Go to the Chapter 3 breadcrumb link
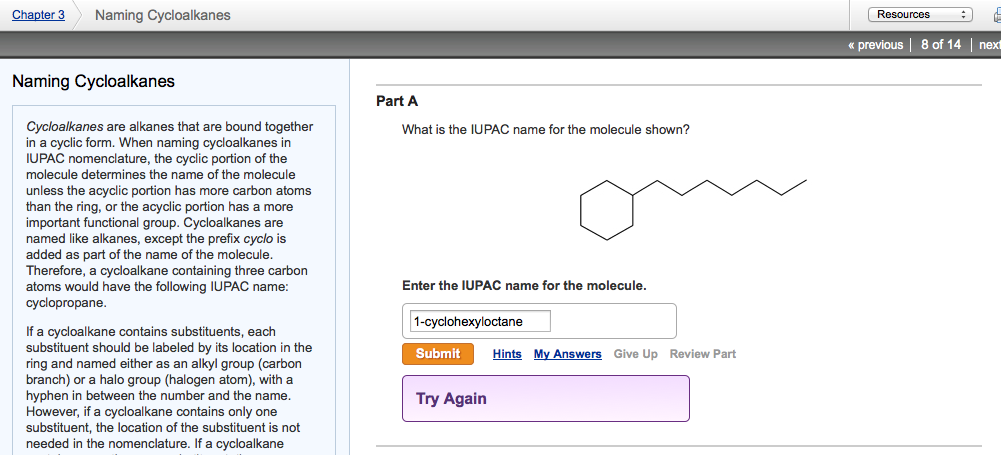This screenshot has height=455, width=1001. [x=38, y=15]
